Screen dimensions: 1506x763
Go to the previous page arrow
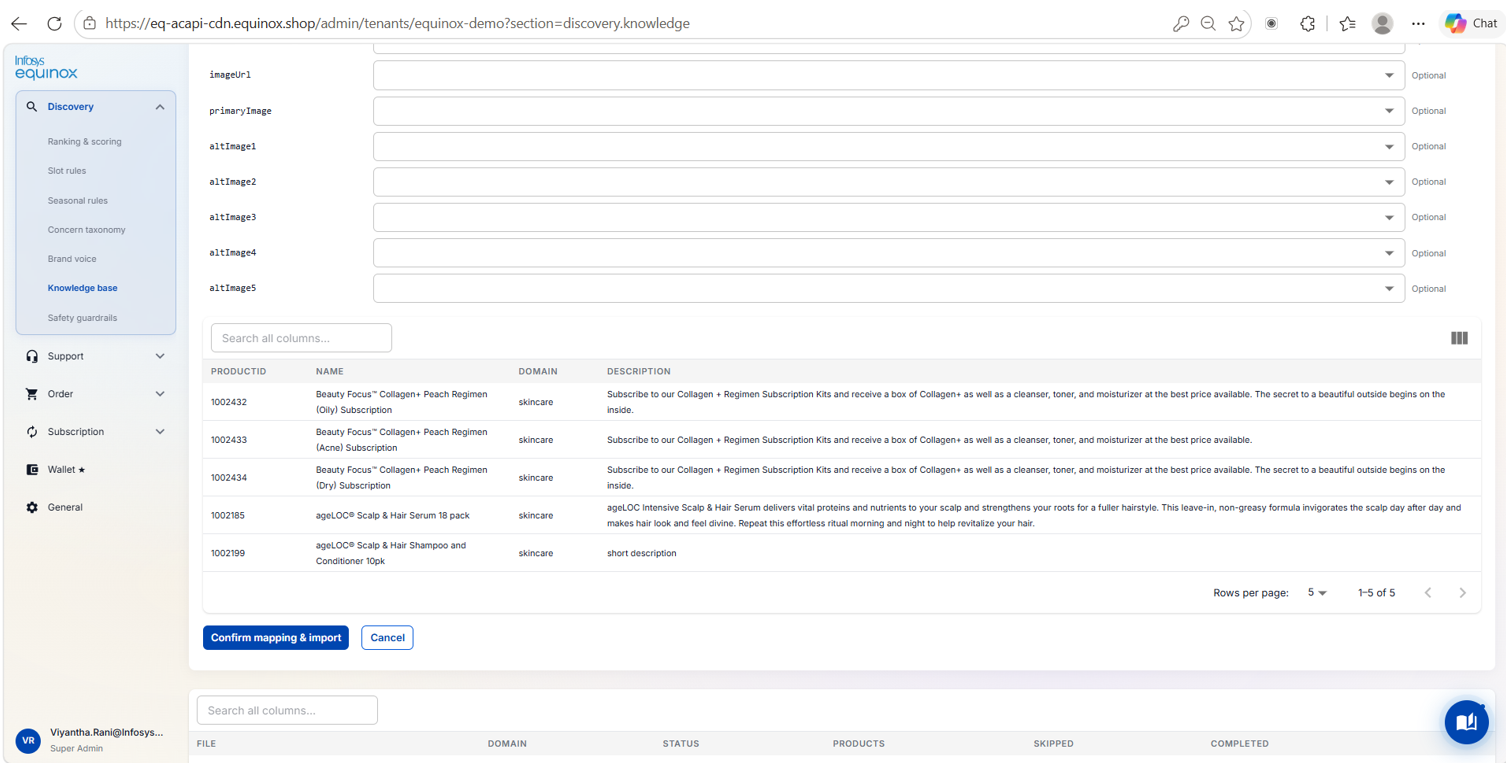coord(1428,593)
